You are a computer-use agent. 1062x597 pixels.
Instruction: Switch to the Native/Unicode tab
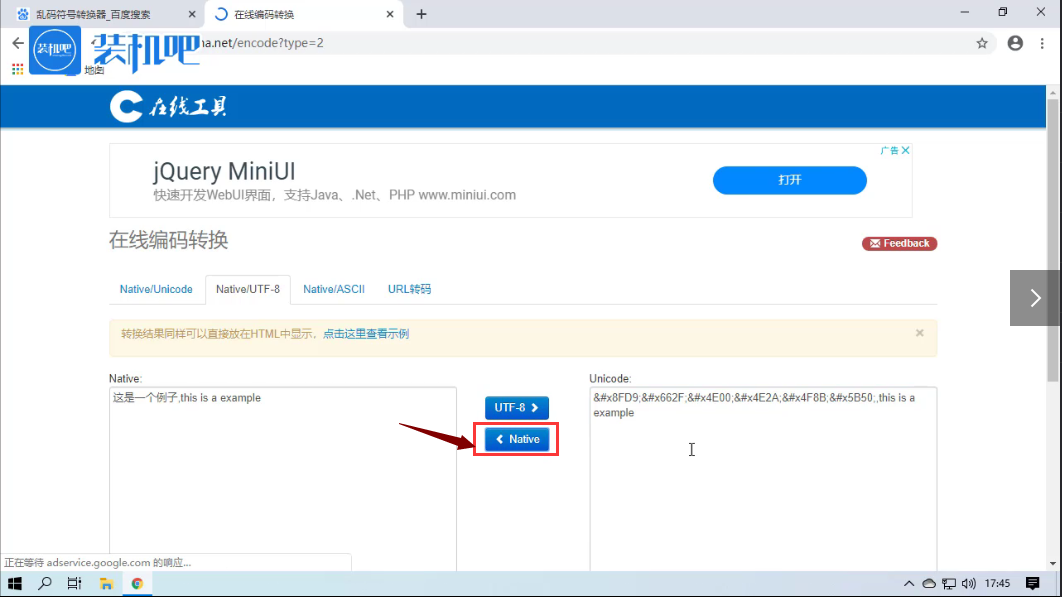(156, 289)
